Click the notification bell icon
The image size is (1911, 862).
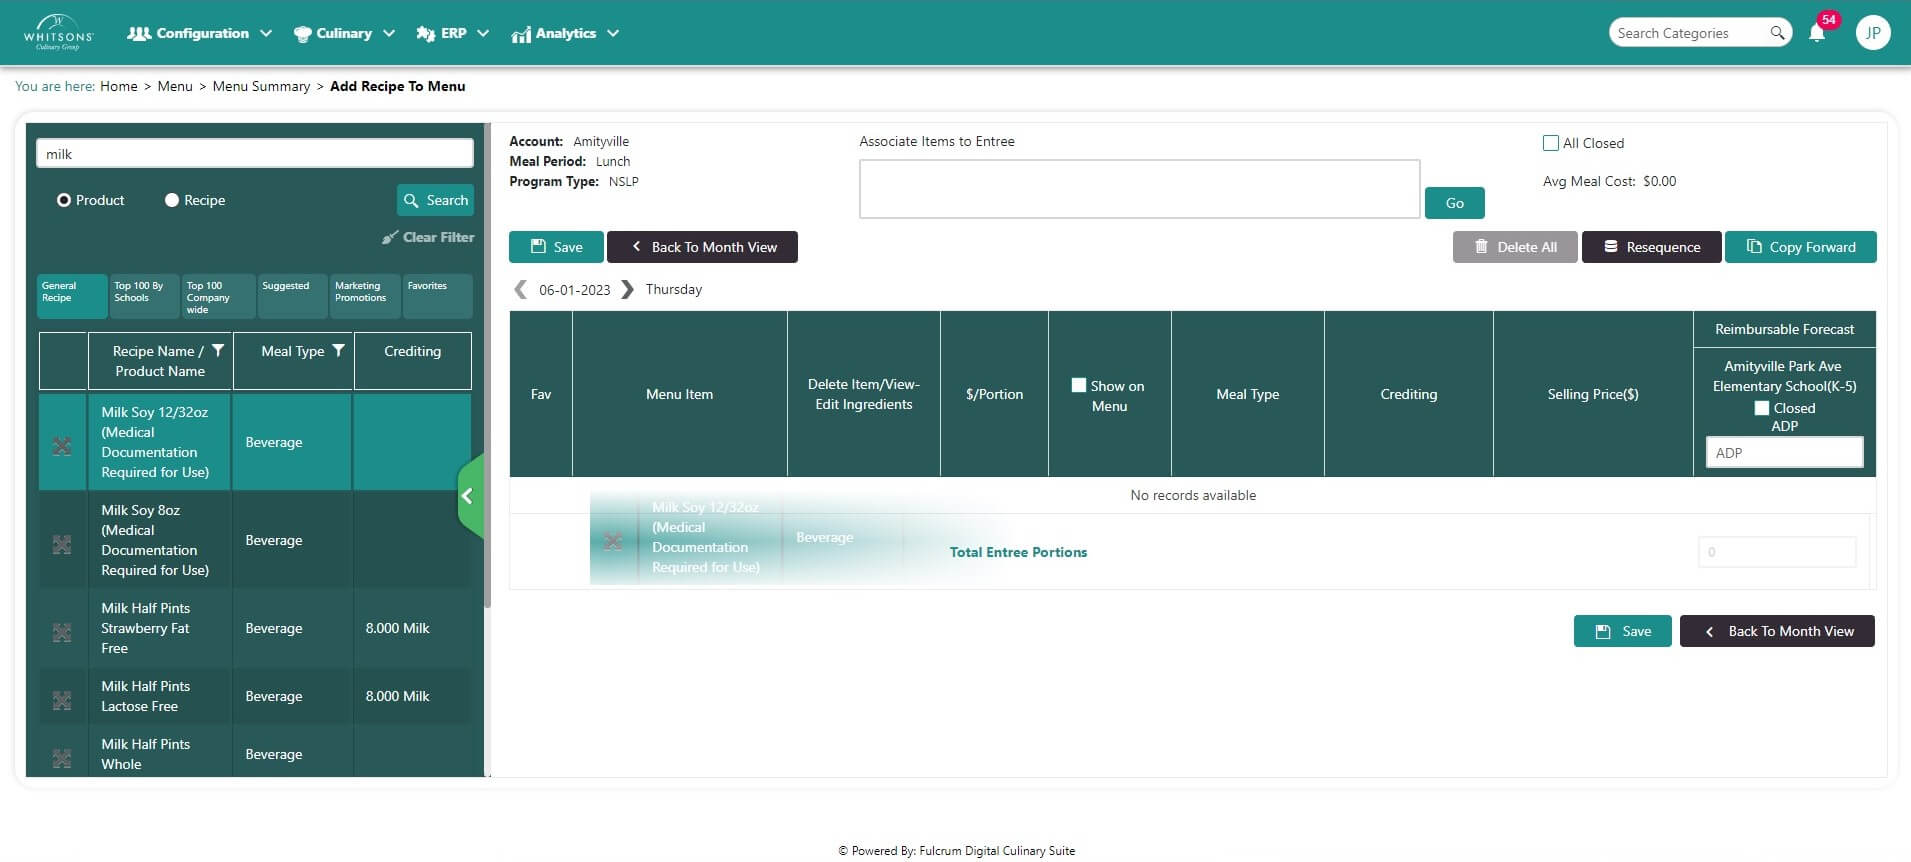coord(1817,33)
